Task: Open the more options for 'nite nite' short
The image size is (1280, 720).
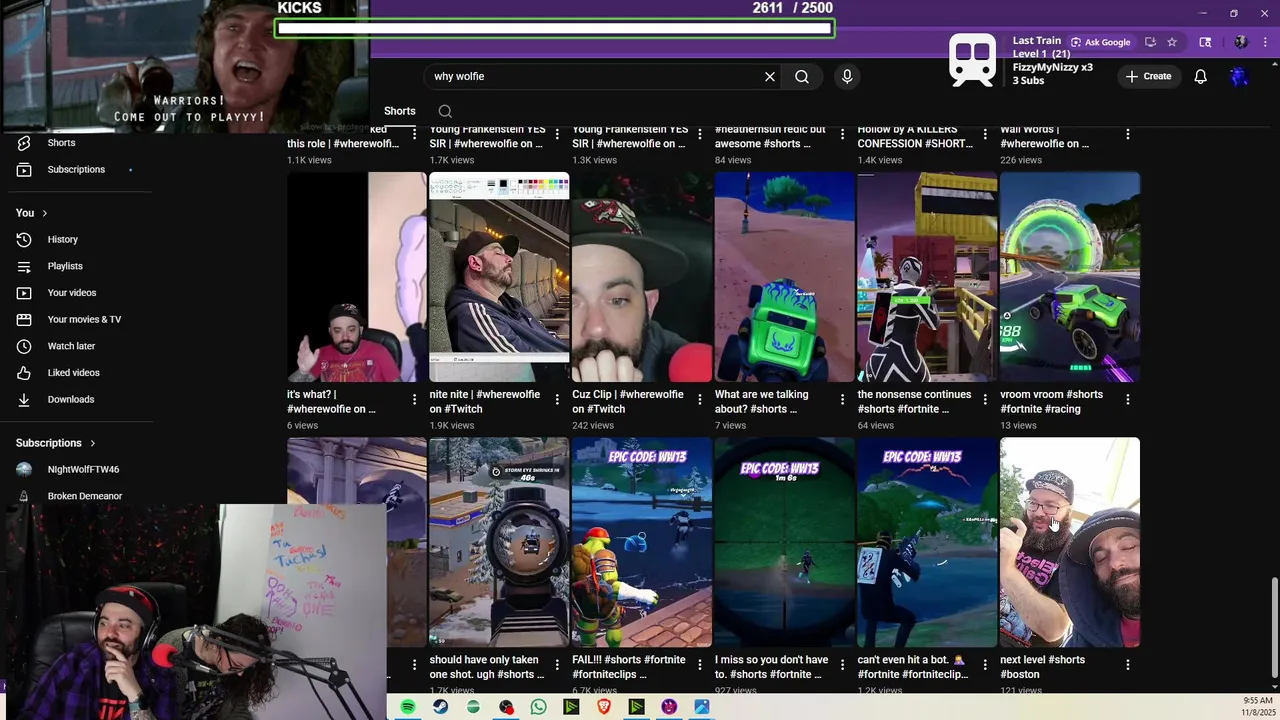Action: (x=557, y=399)
